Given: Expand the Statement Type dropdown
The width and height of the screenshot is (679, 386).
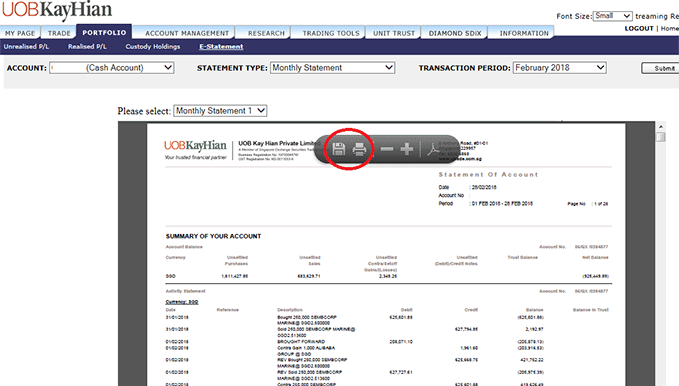Looking at the screenshot, I should (333, 68).
